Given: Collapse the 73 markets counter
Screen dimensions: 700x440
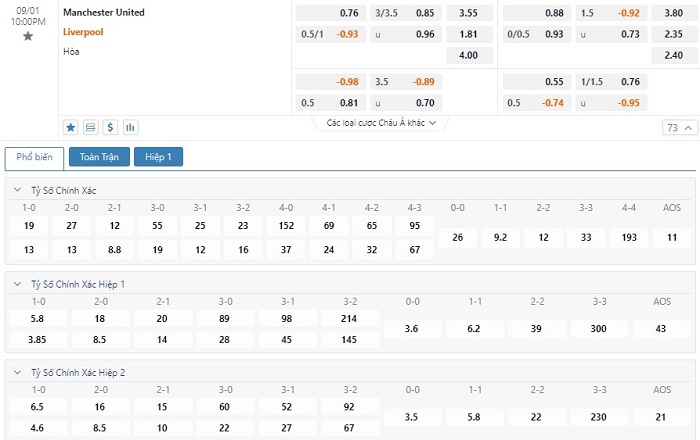Looking at the screenshot, I should (x=677, y=128).
